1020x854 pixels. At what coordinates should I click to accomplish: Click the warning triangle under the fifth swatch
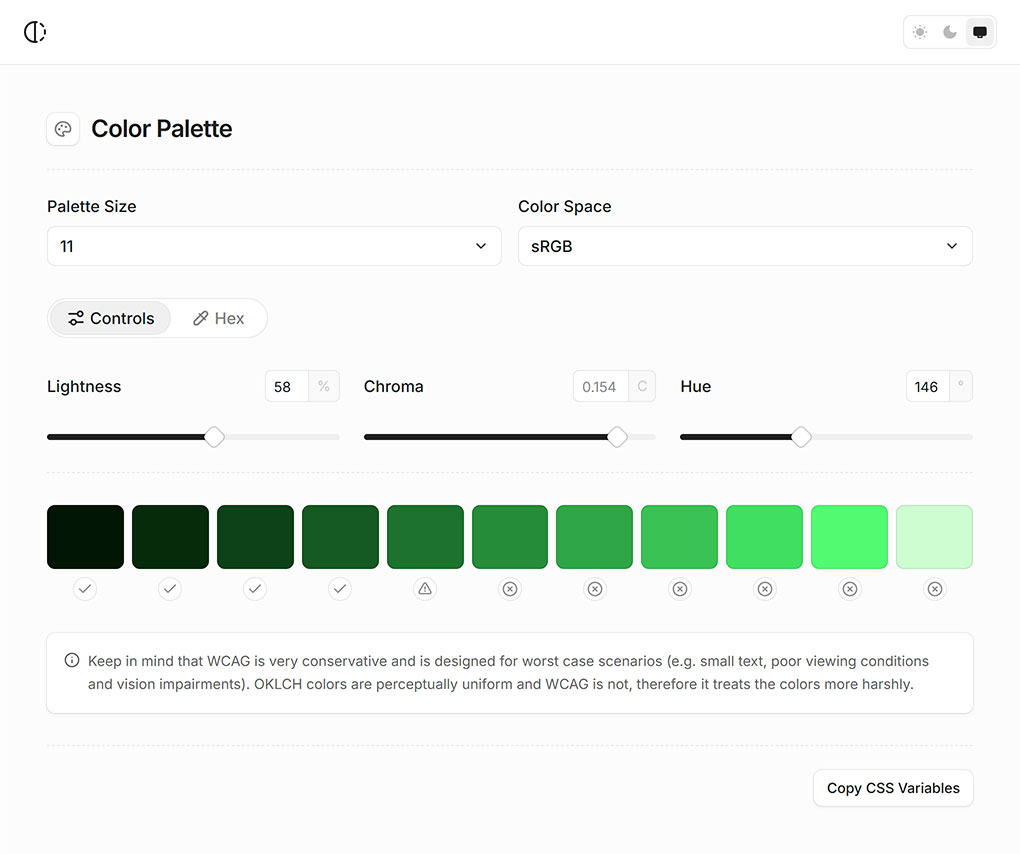[425, 589]
